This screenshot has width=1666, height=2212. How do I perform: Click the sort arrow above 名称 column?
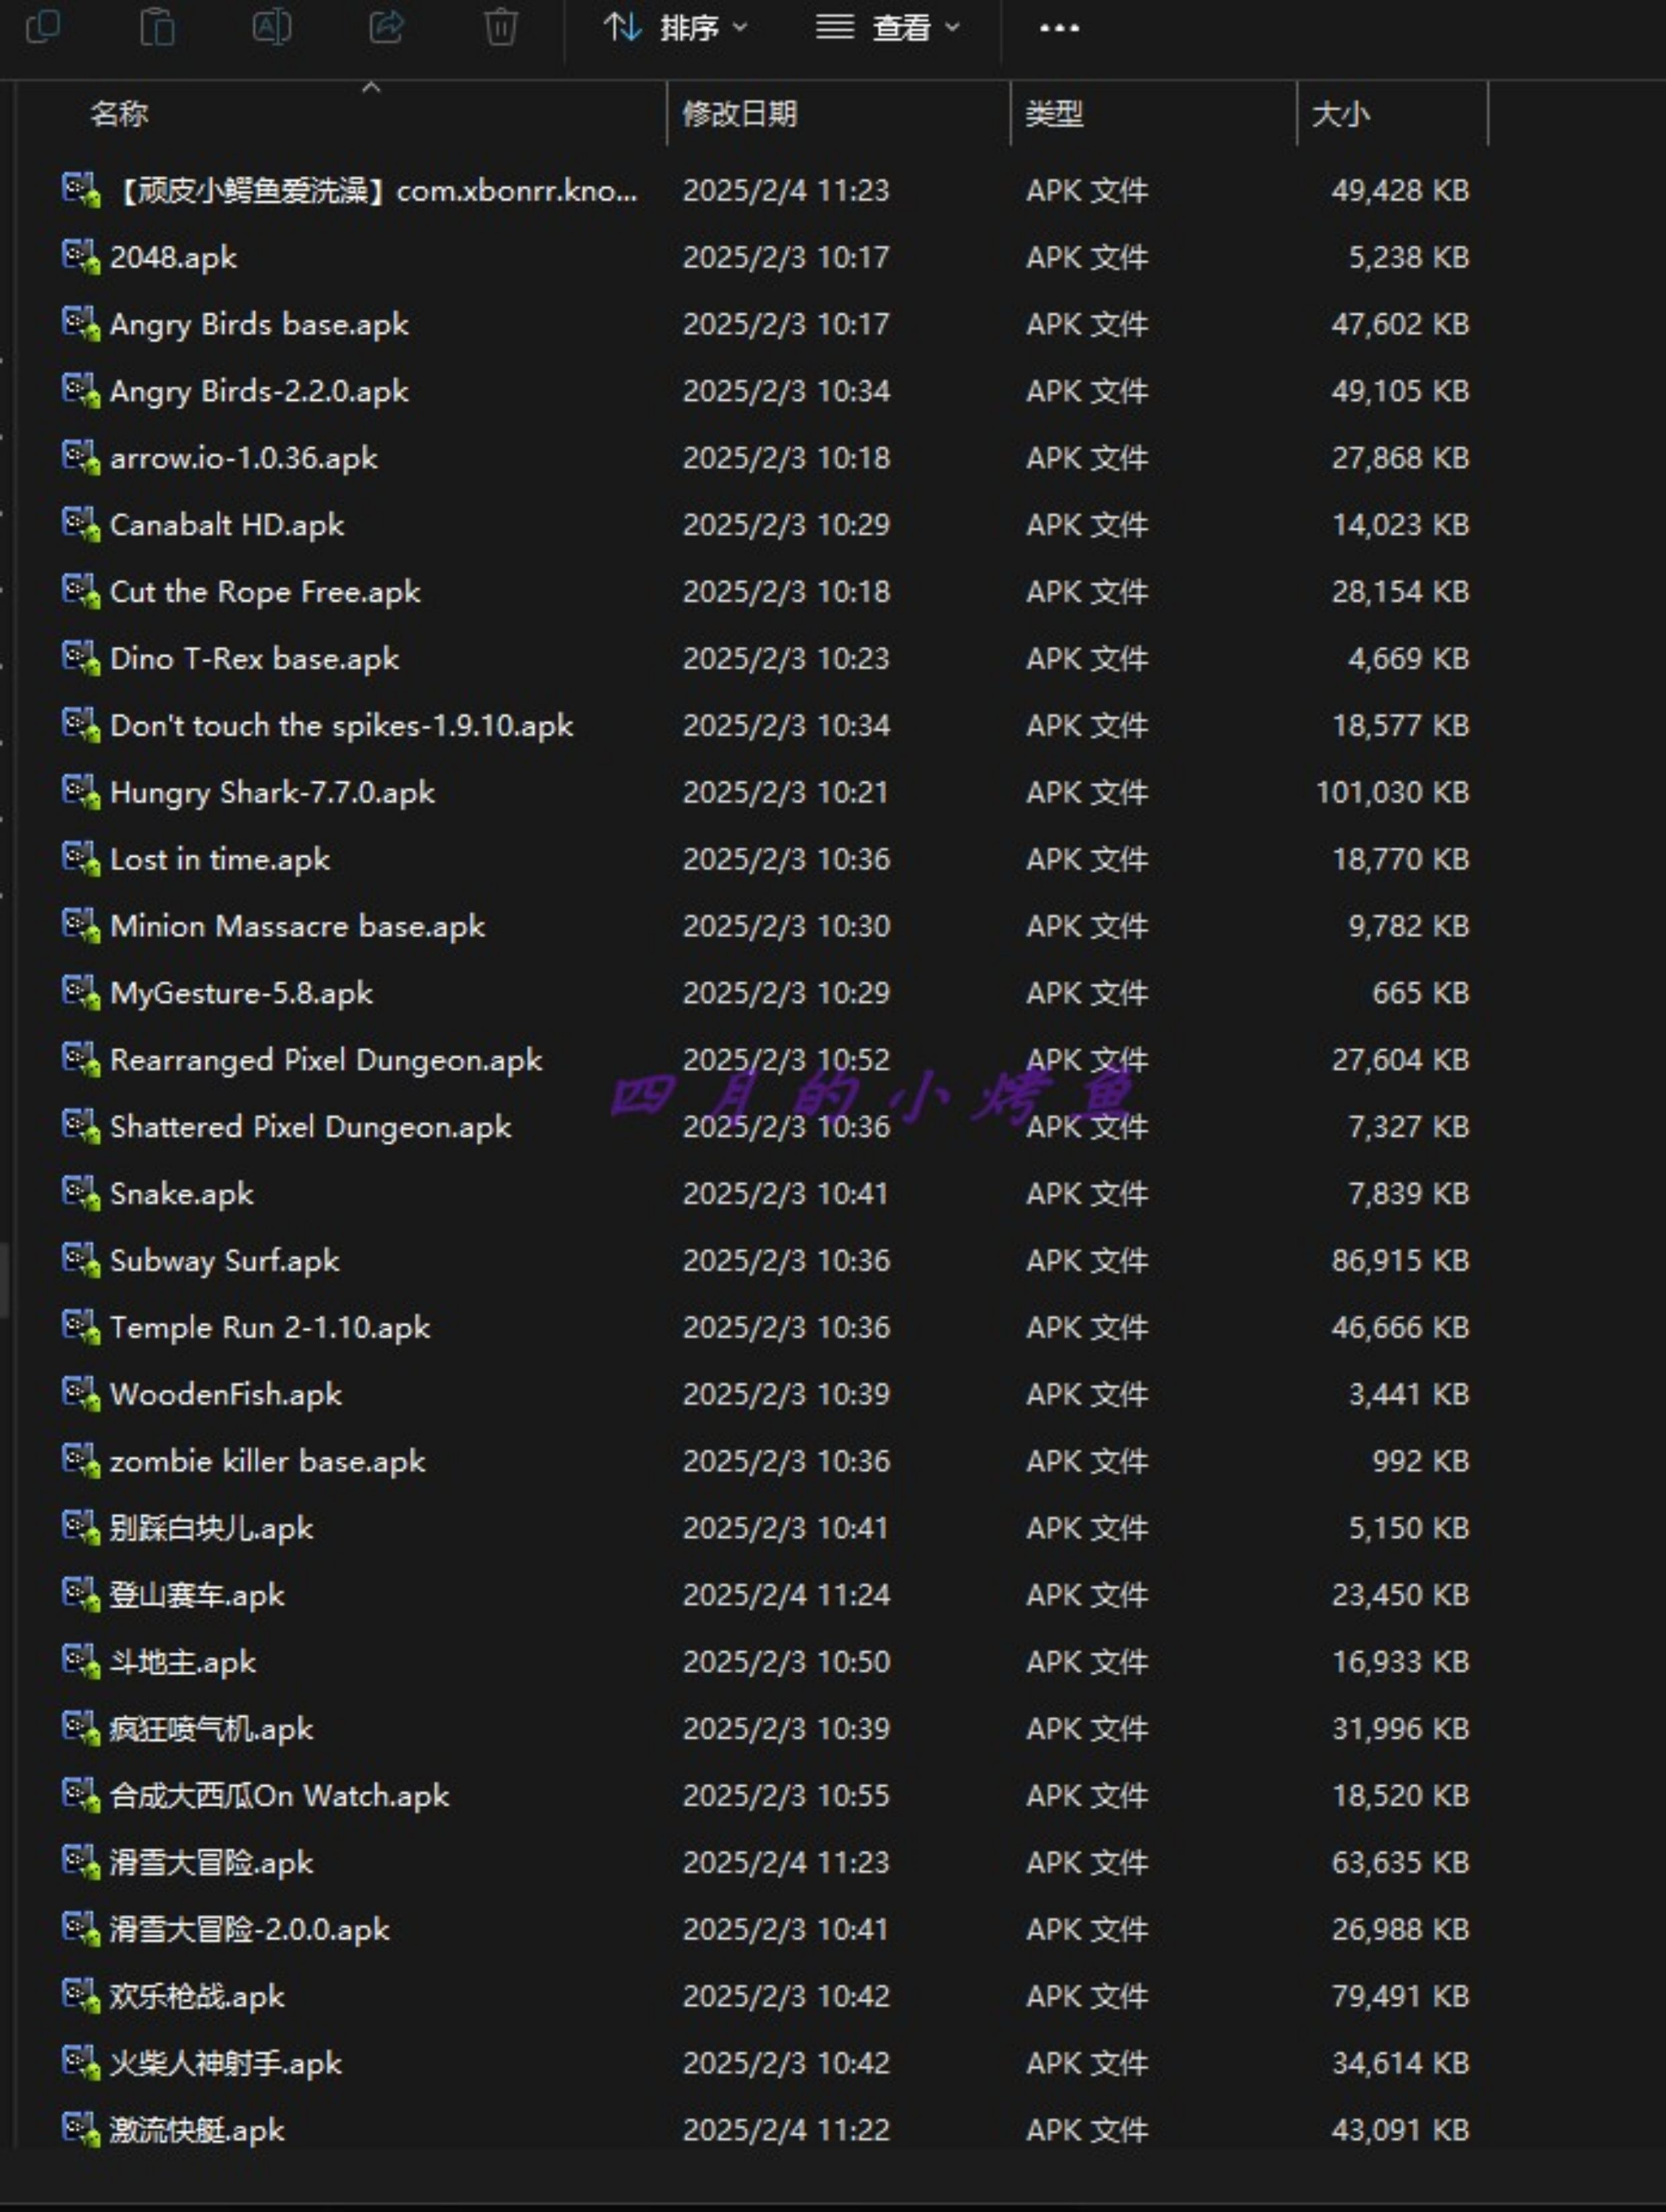click(x=371, y=88)
